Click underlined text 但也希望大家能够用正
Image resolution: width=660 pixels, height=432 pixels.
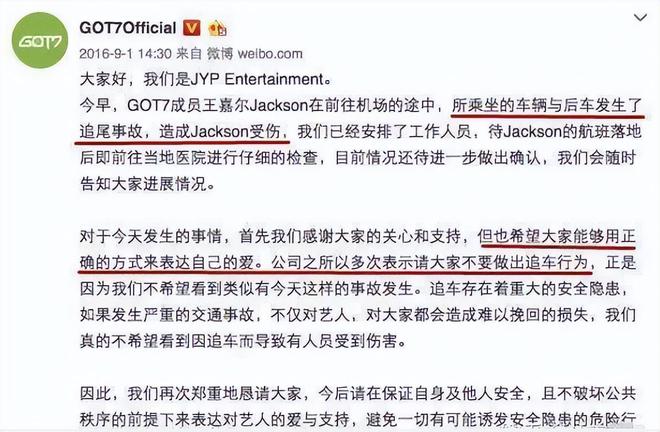tap(557, 237)
